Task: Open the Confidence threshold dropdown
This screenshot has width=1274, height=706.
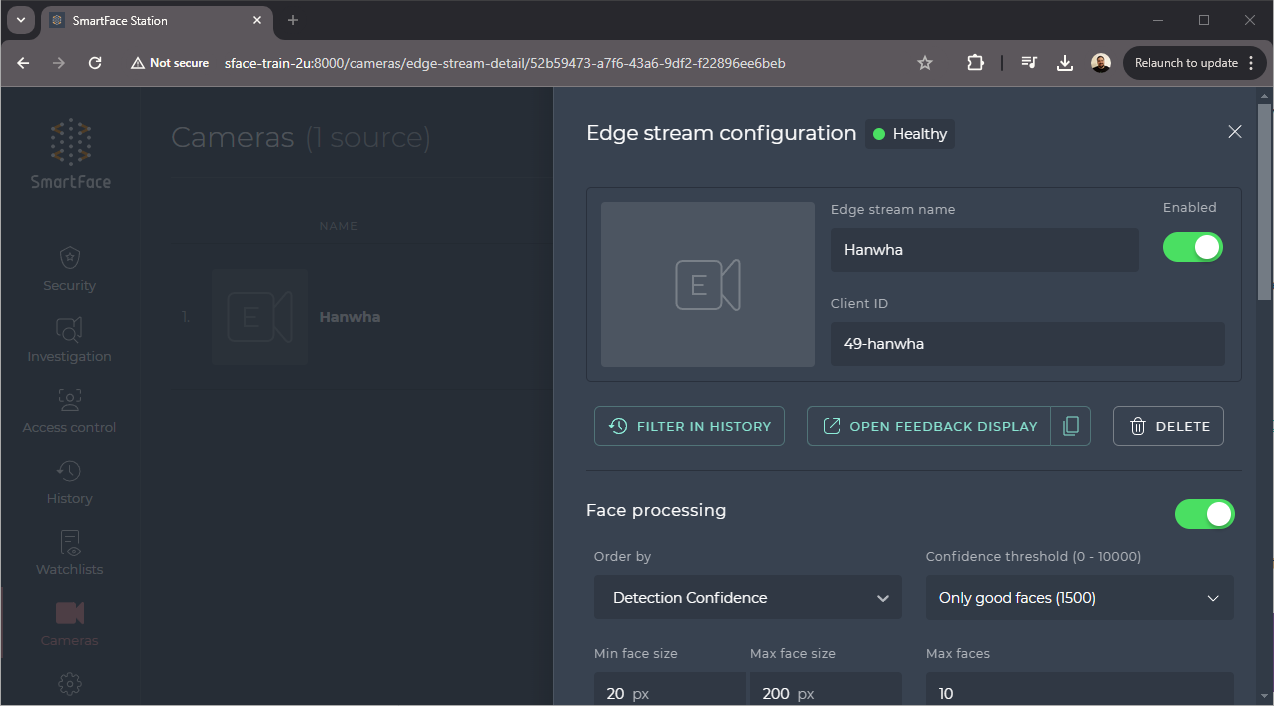Action: (1079, 597)
